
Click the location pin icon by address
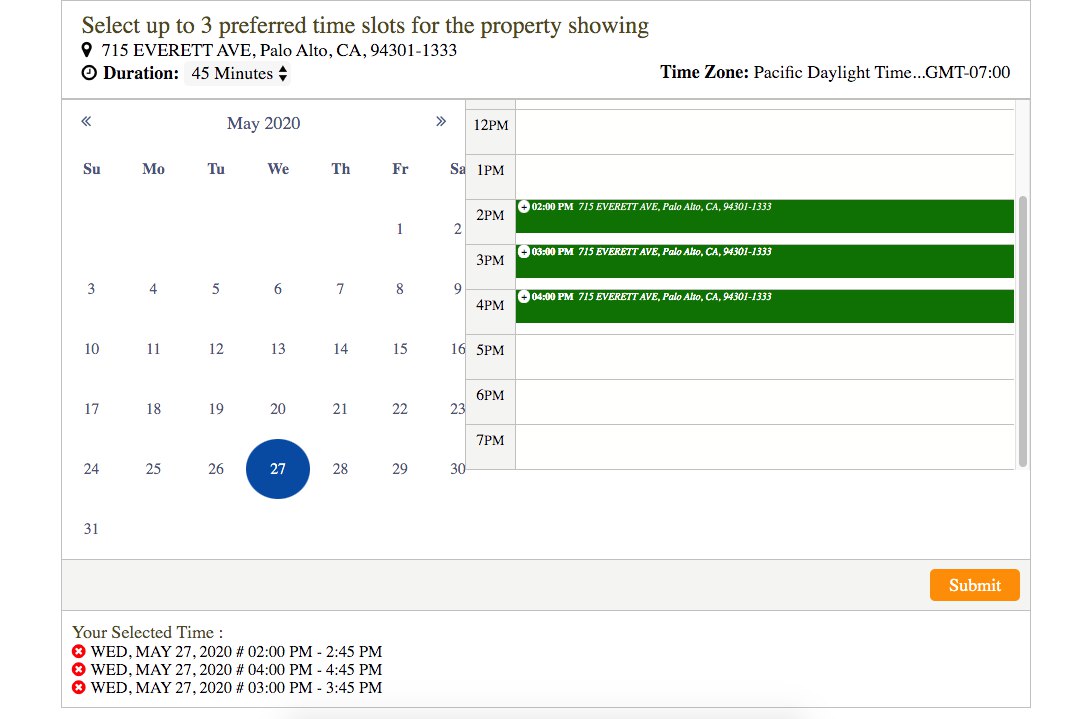coord(86,50)
